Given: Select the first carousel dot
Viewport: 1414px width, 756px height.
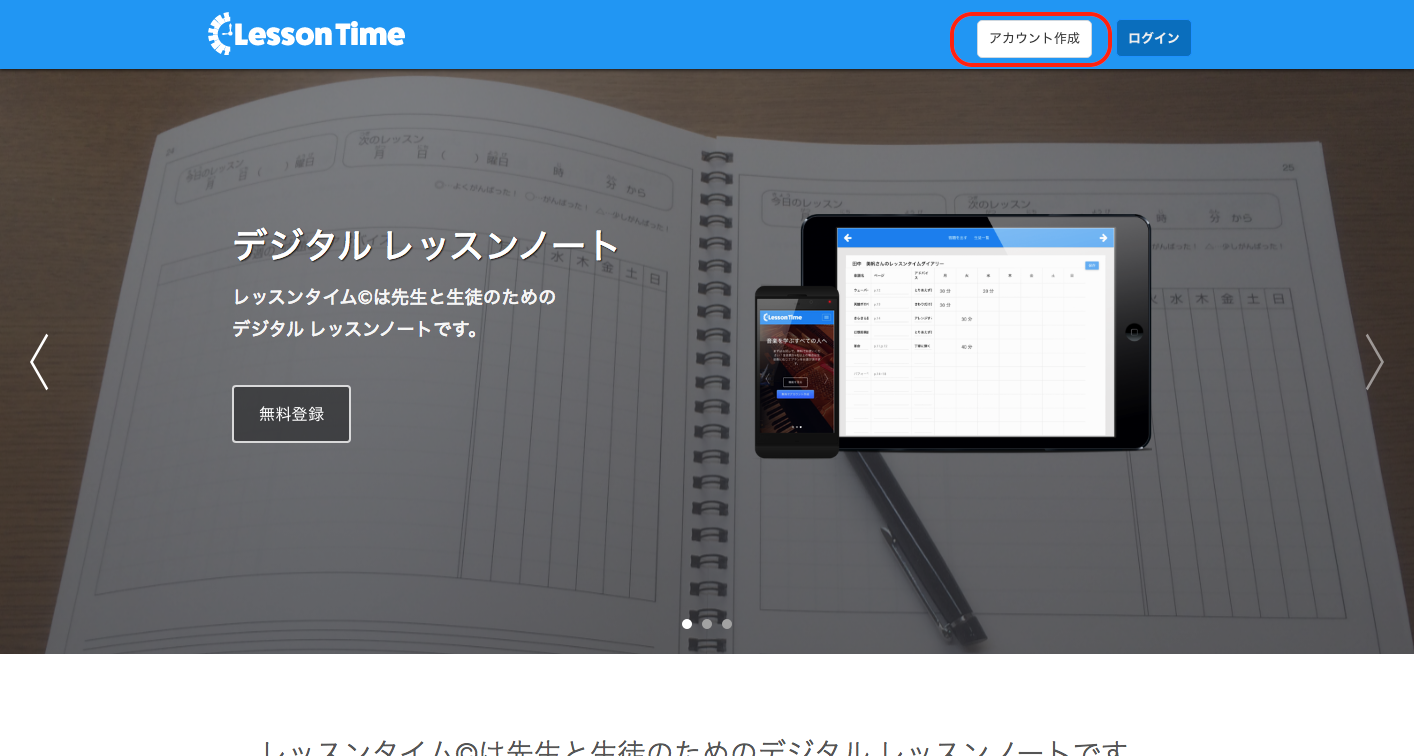Looking at the screenshot, I should point(687,624).
